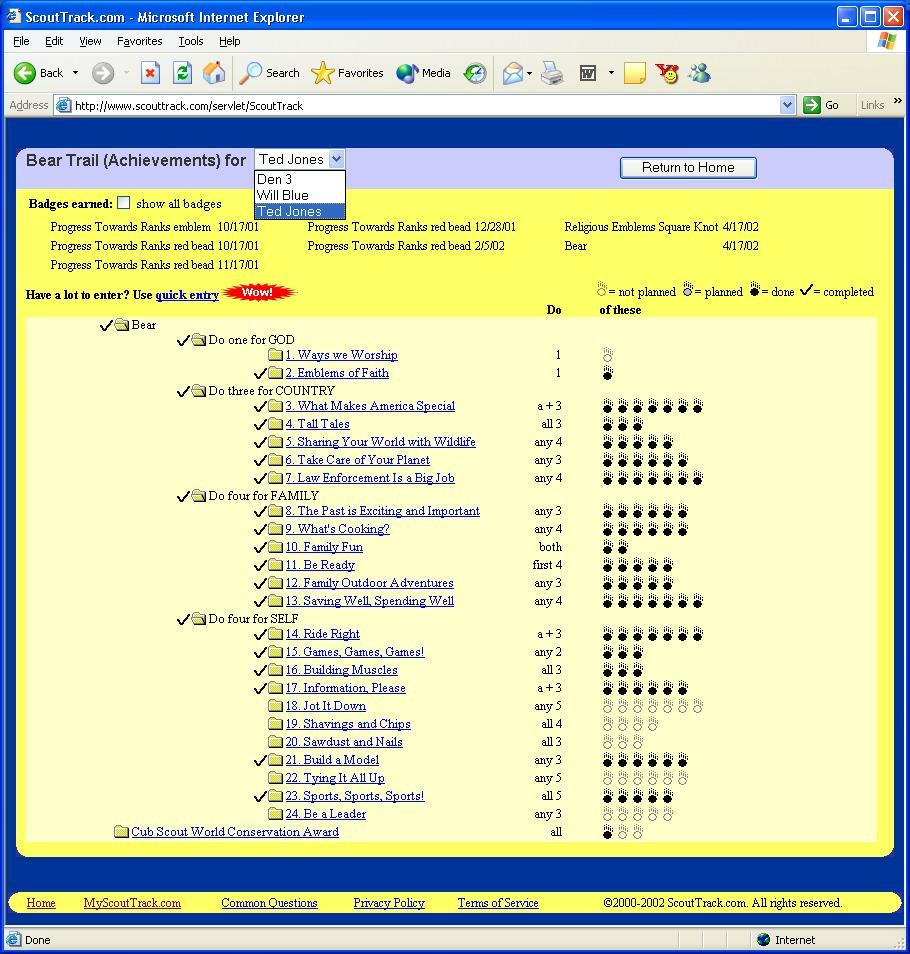Screen dimensions: 910x954
Task: Refresh the page using the toolbar icon
Action: pos(182,73)
